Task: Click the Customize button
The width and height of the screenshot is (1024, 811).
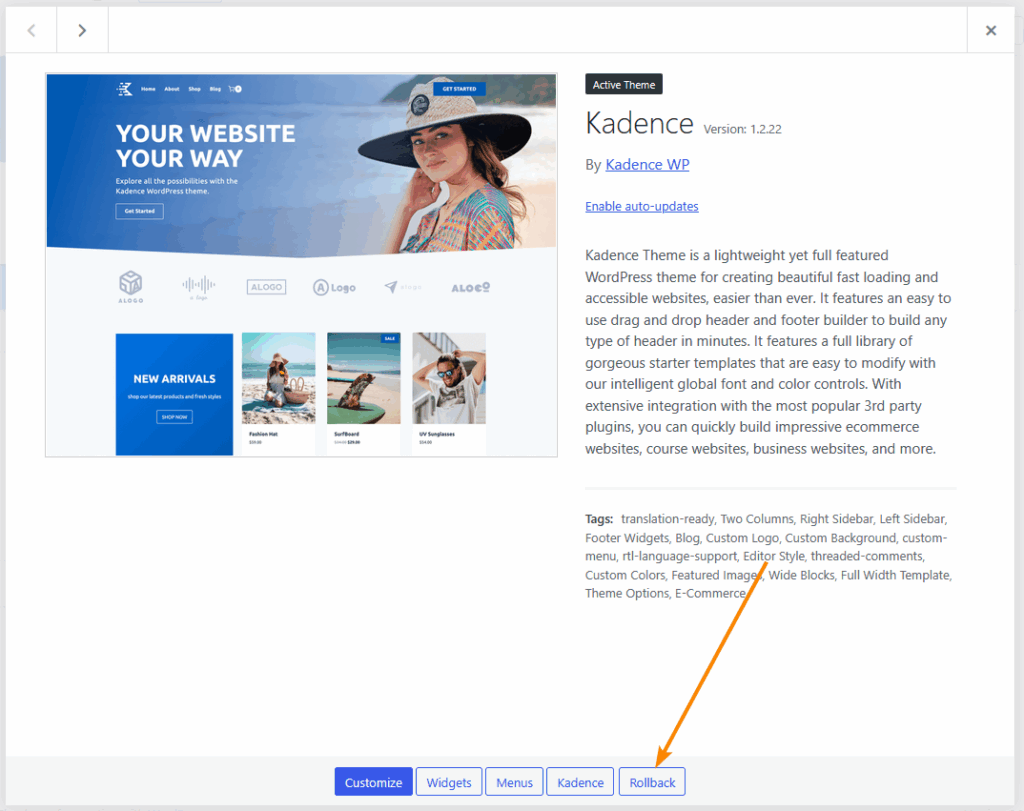Action: [x=374, y=782]
